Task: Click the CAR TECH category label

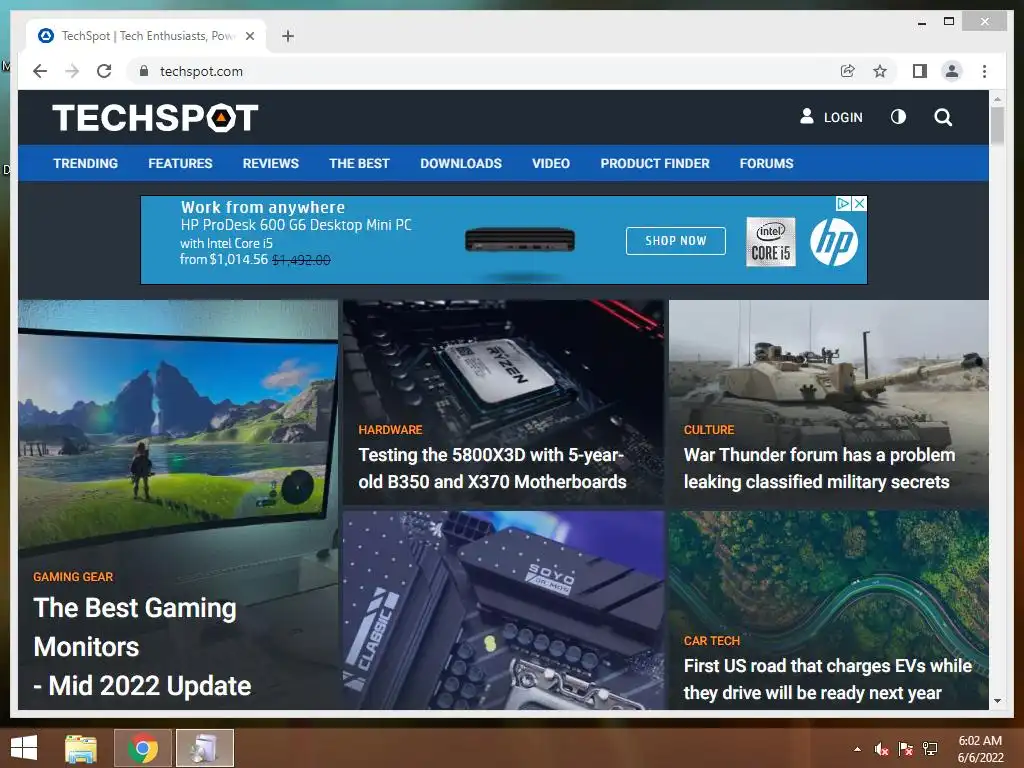Action: pyautogui.click(x=711, y=641)
